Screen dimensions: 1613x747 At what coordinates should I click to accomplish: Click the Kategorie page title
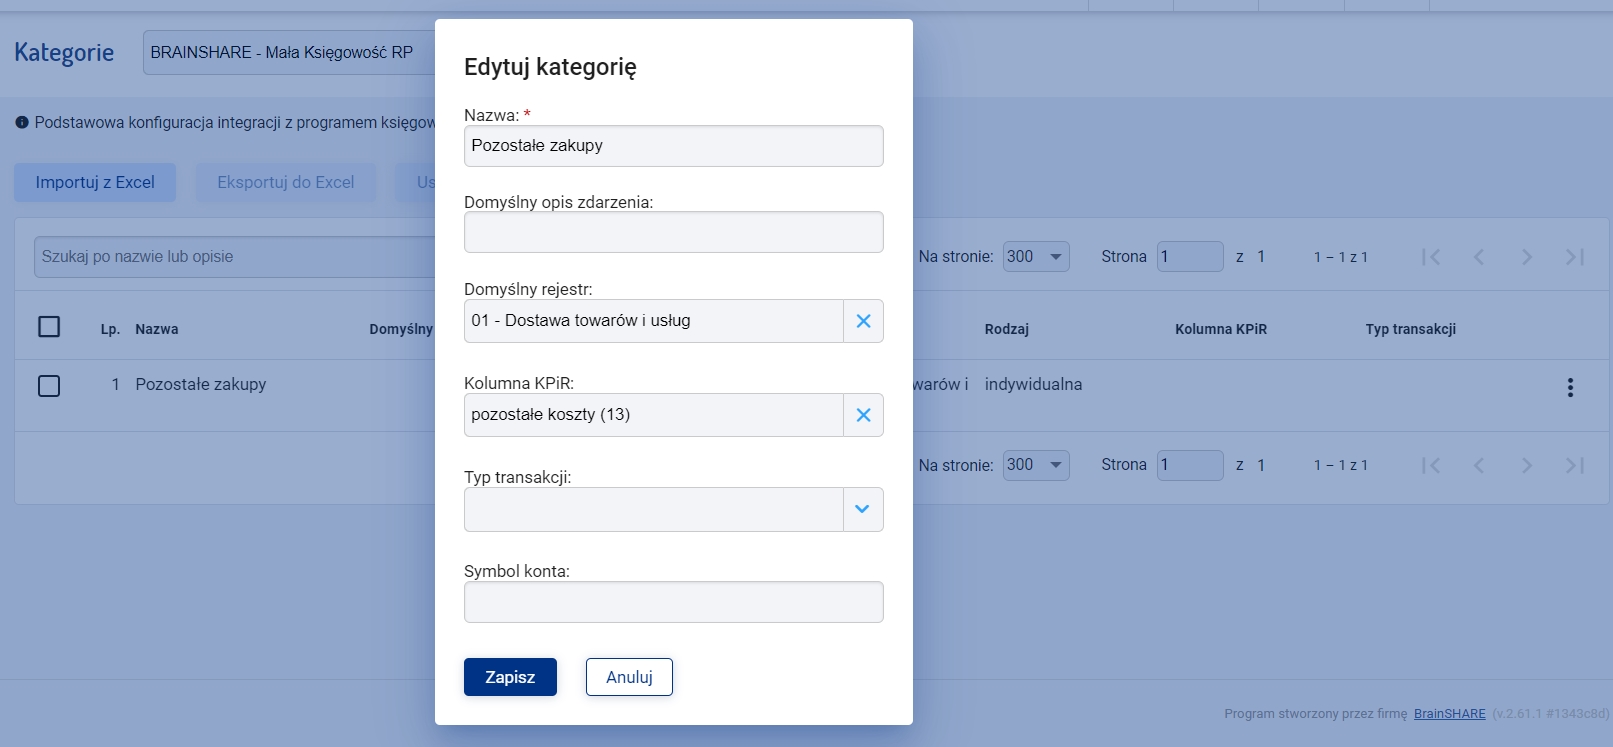click(x=64, y=52)
